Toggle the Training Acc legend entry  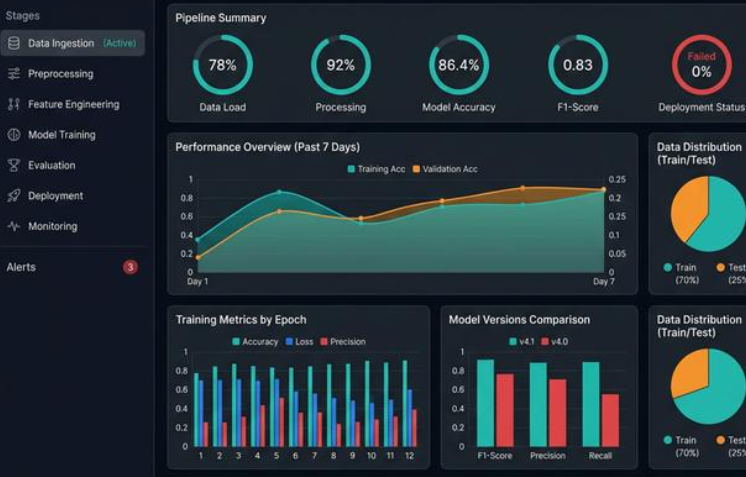376,169
